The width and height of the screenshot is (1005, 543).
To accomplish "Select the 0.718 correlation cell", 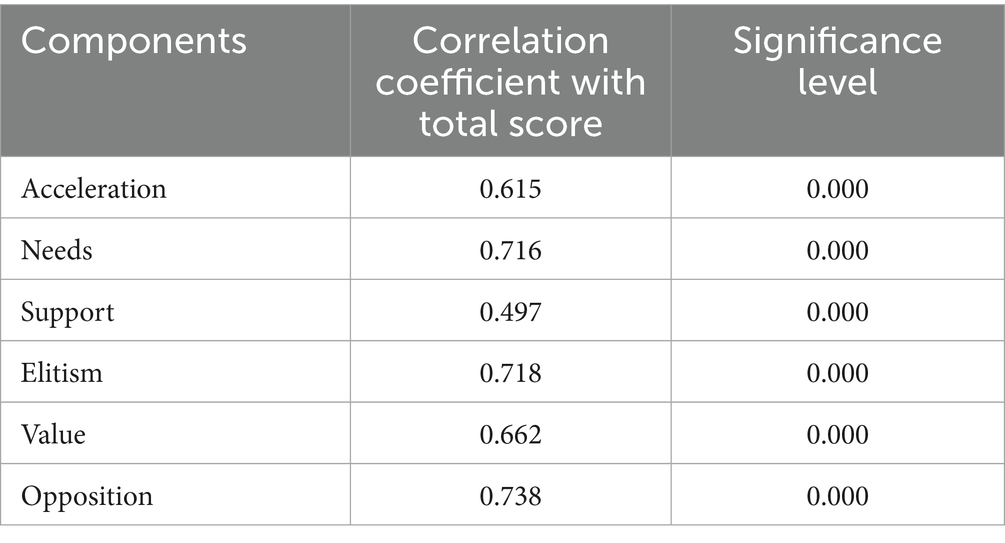I will click(510, 373).
